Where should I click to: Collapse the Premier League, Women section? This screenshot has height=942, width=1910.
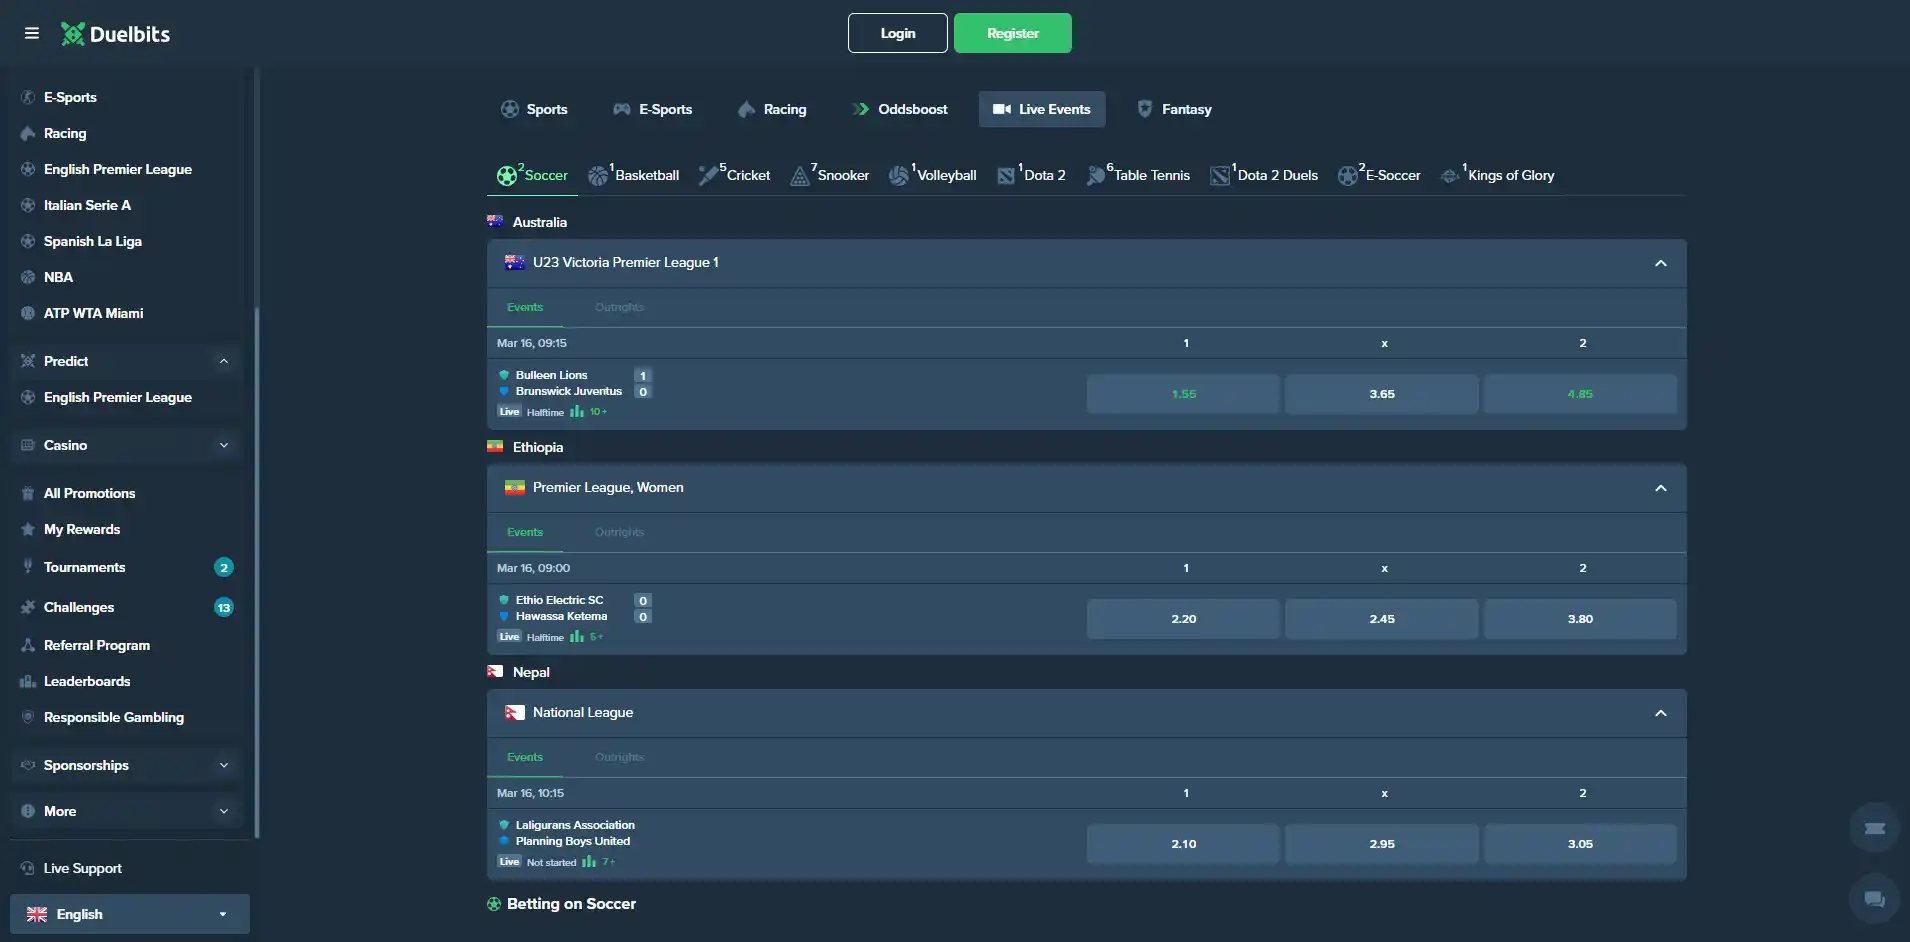coord(1661,488)
